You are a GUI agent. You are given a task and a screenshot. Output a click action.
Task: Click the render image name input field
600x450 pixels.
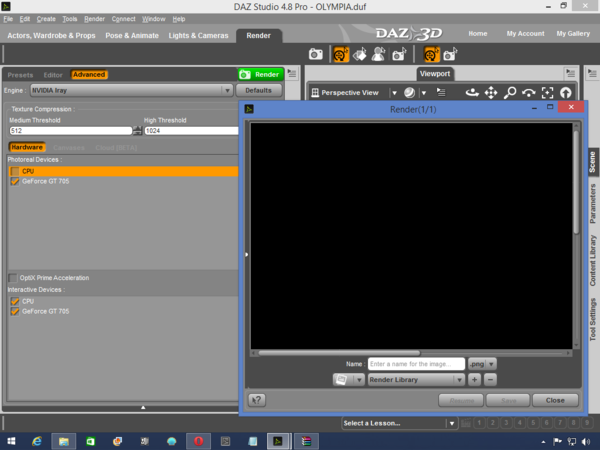click(x=416, y=364)
